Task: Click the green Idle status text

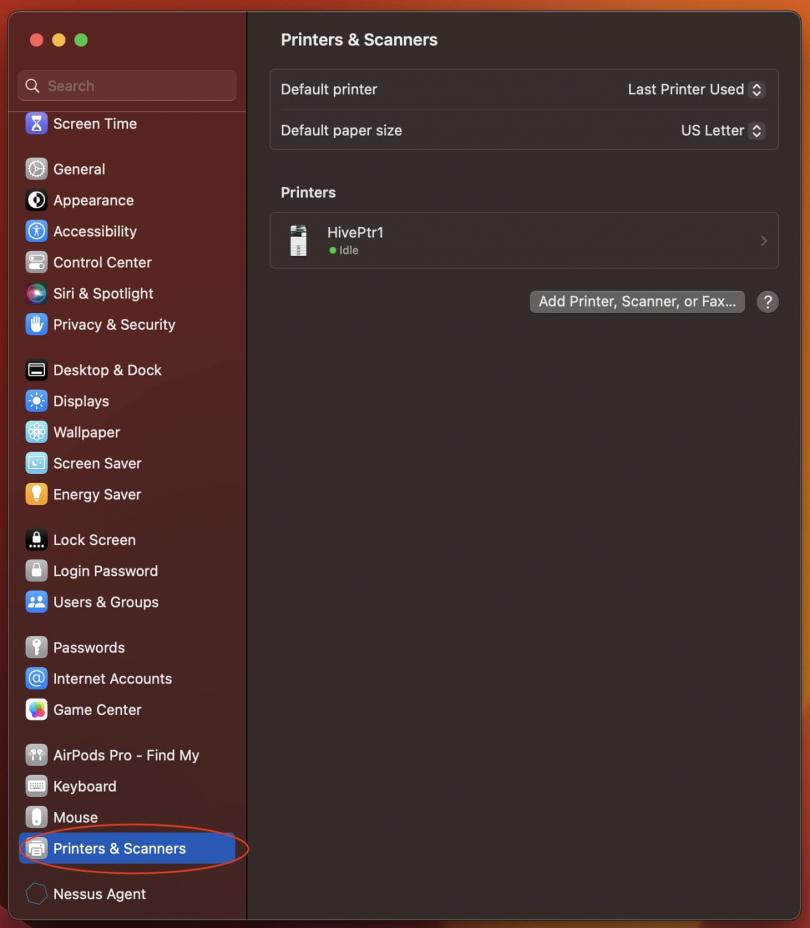Action: click(348, 250)
